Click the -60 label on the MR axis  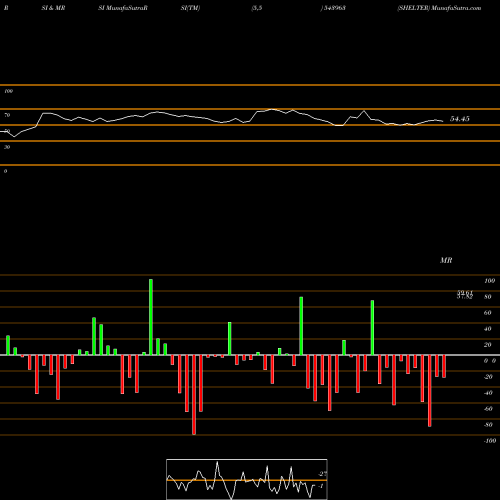[x=488, y=409]
